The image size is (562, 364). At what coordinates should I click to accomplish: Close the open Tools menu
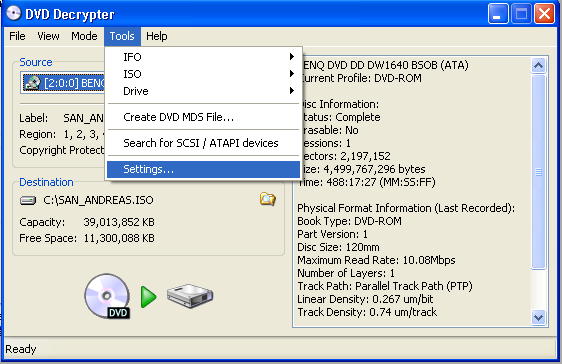(122, 36)
